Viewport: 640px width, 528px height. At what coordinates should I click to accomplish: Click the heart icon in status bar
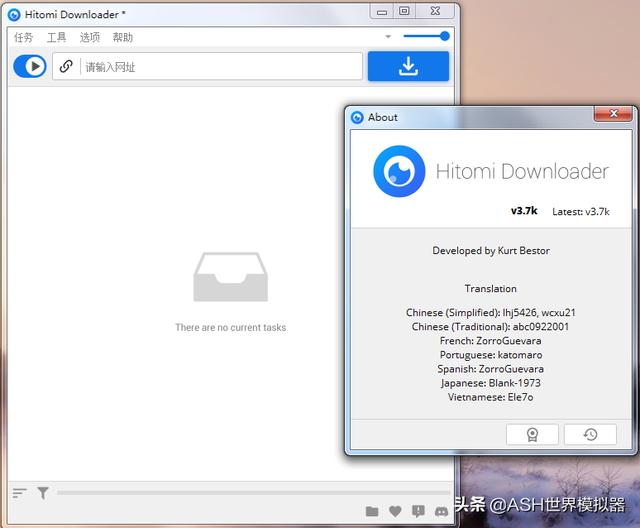[x=395, y=511]
